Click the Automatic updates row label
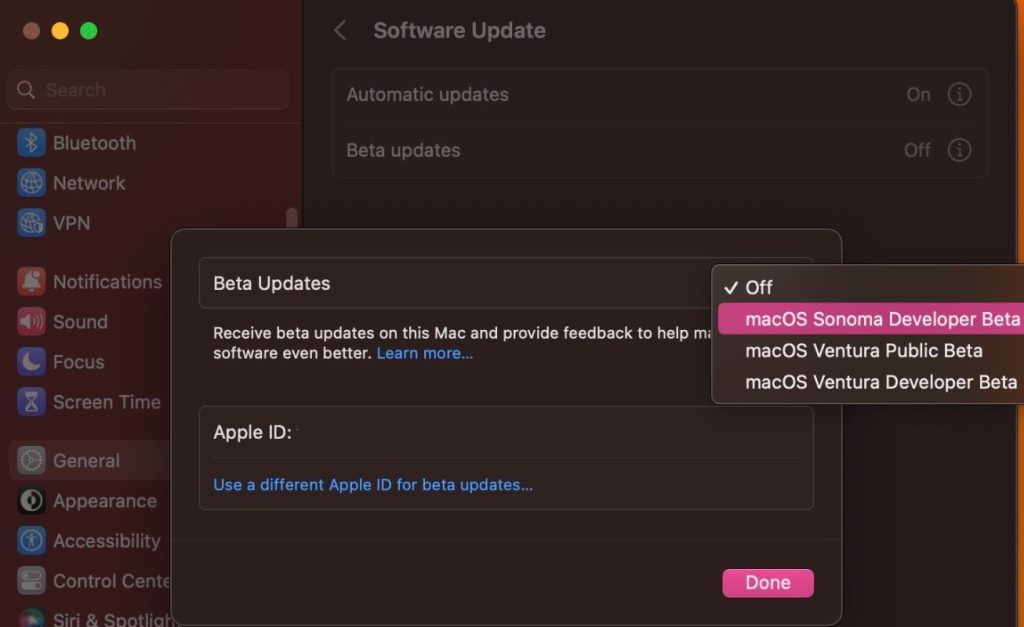 [x=427, y=95]
